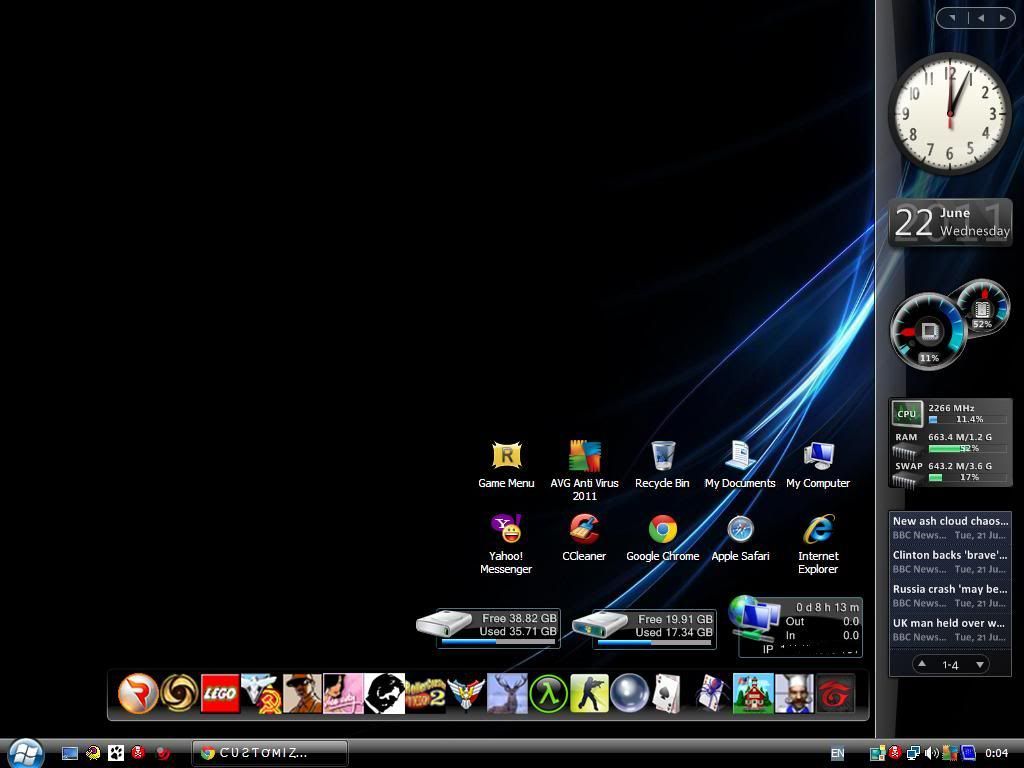Open the Windows Start menu
The image size is (1024, 768).
tap(24, 752)
